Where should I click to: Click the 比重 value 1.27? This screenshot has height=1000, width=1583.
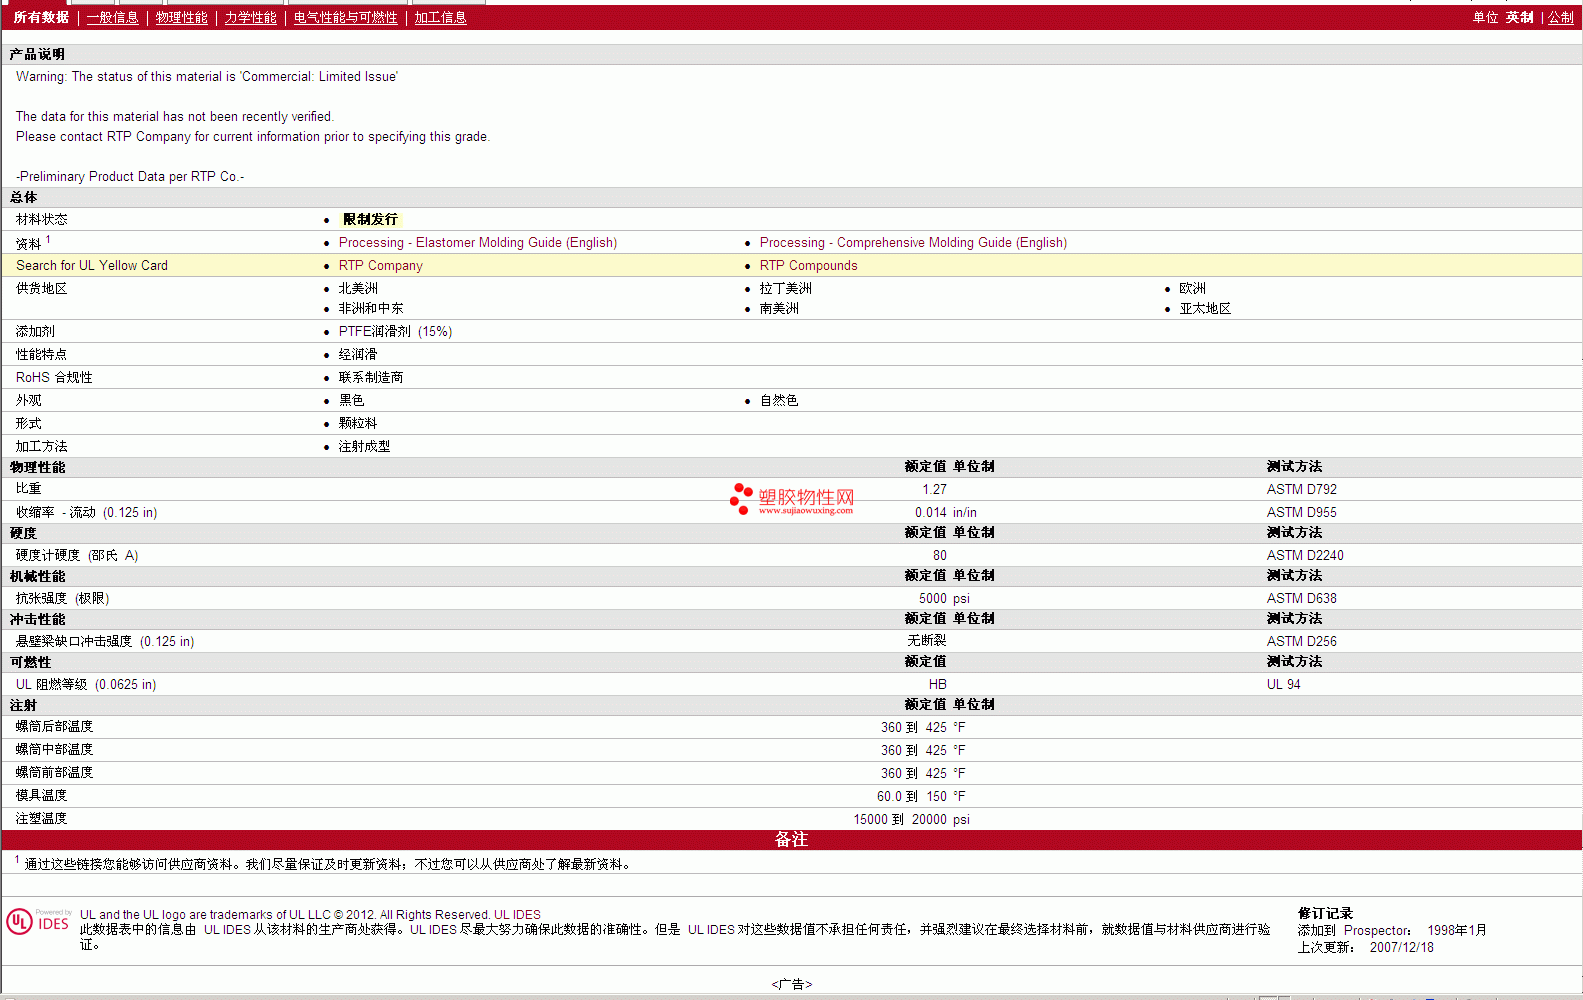pos(934,490)
